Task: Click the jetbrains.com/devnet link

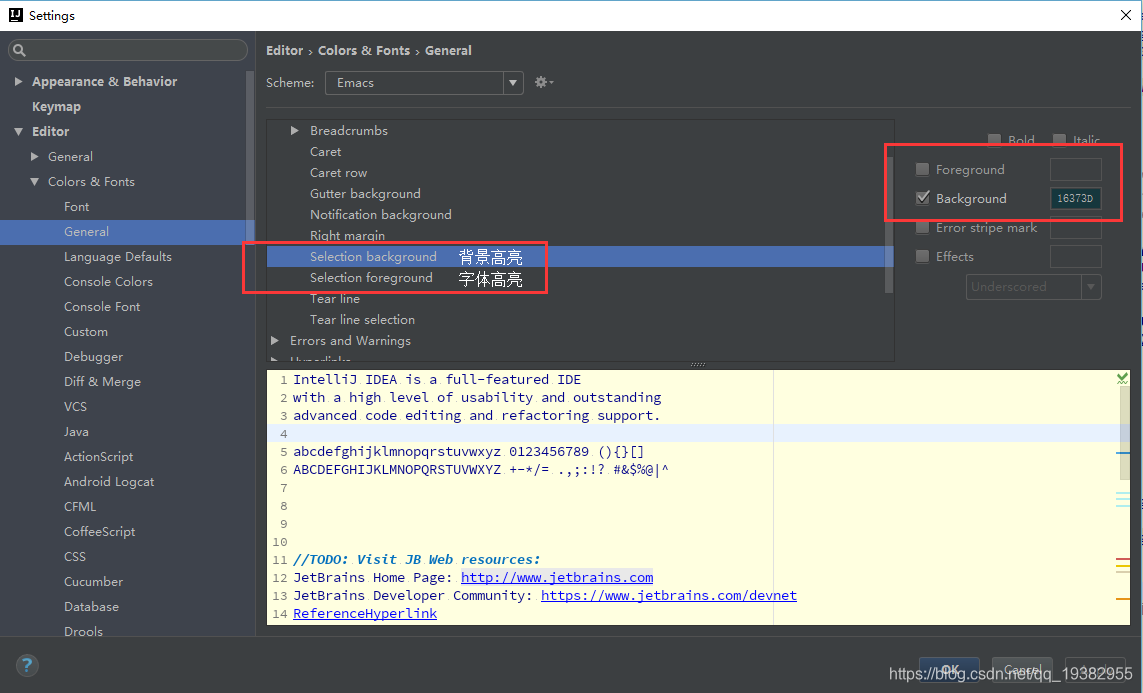Action: (x=668, y=595)
